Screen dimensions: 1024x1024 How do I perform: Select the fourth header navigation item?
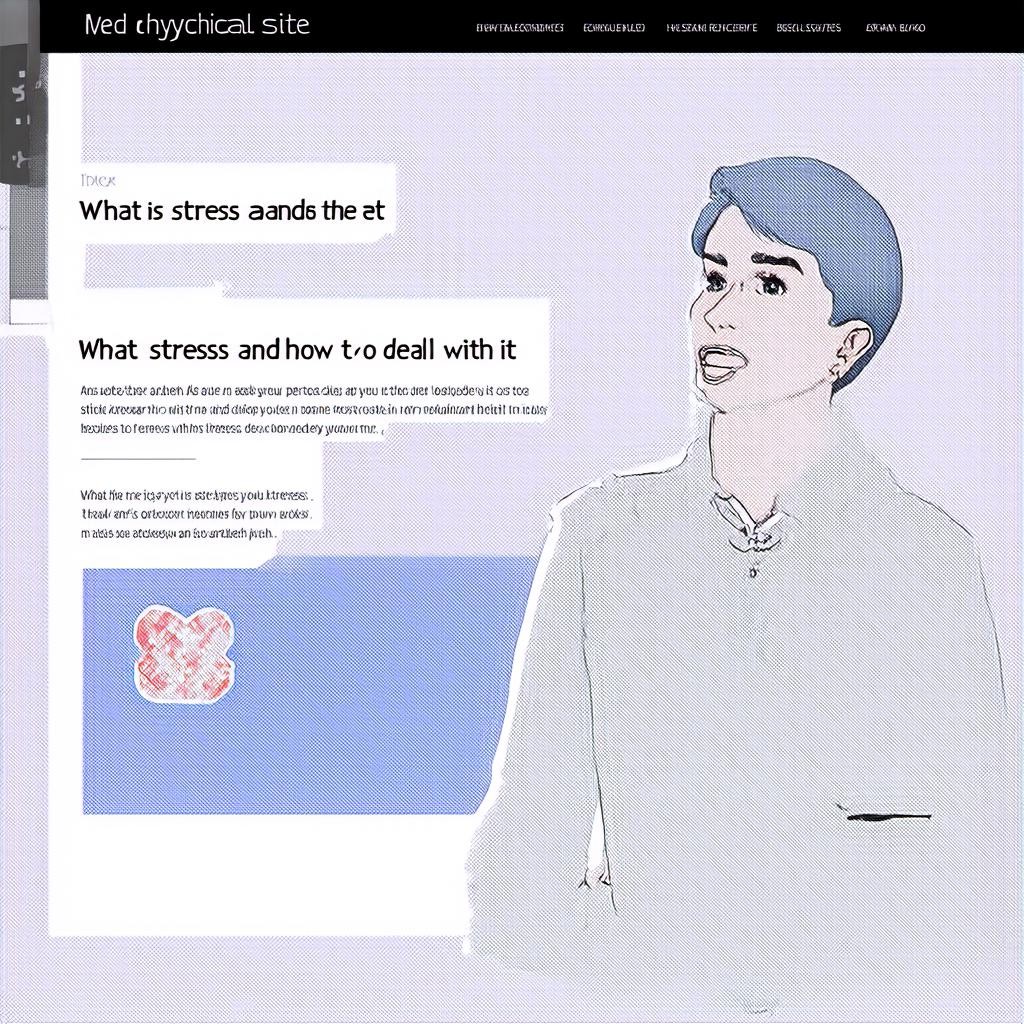(x=808, y=27)
